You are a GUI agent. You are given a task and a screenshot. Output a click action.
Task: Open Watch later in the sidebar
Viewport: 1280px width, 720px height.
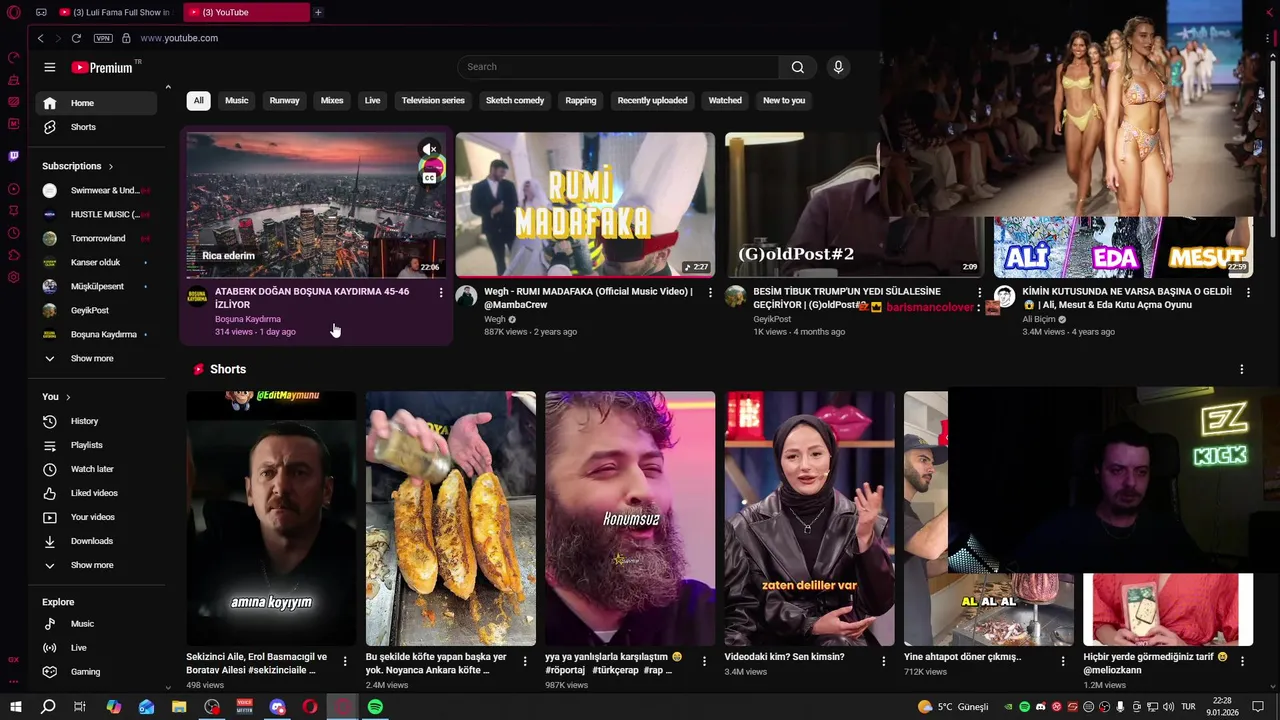click(96, 469)
